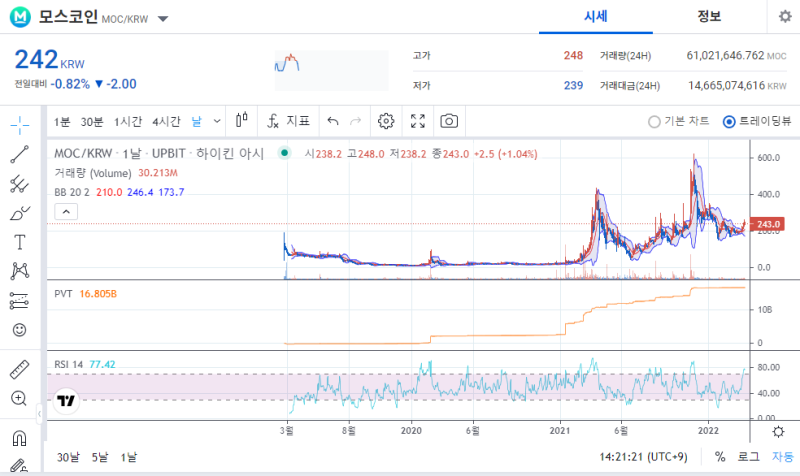Screen dimensions: 800x476
Task: Click the 지표 indicators label
Action: click(x=298, y=121)
